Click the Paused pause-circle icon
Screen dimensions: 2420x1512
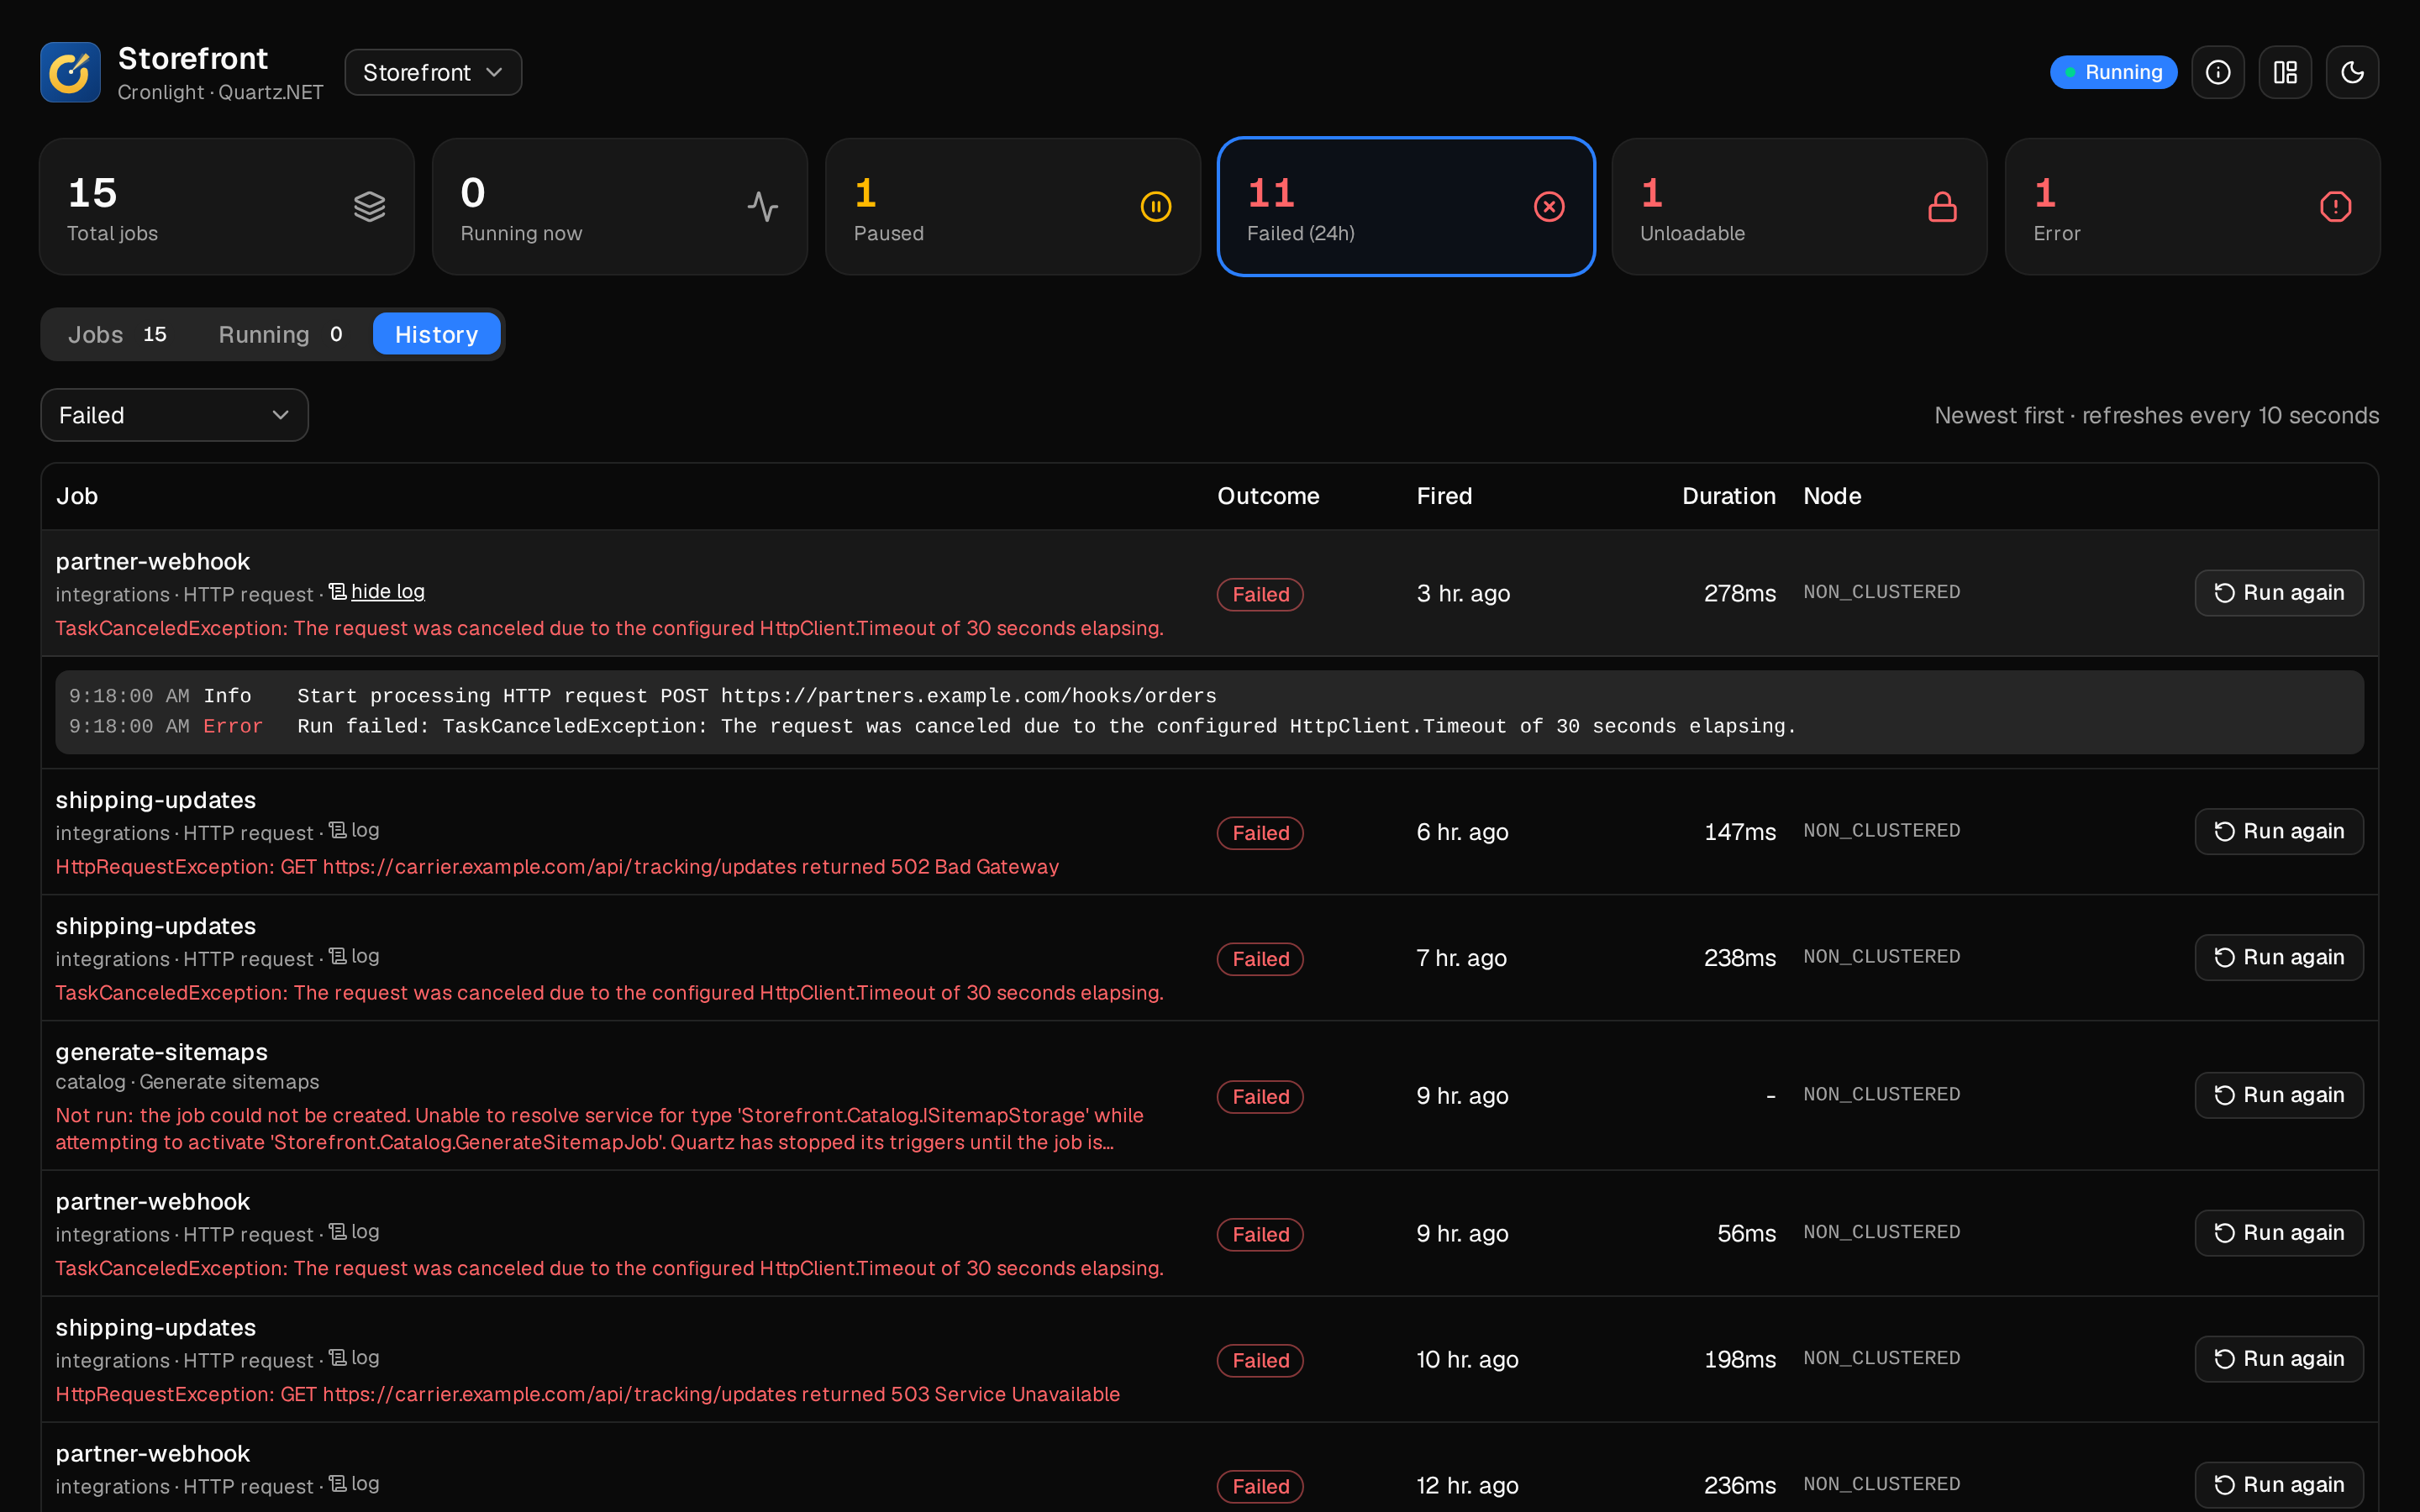pyautogui.click(x=1156, y=207)
